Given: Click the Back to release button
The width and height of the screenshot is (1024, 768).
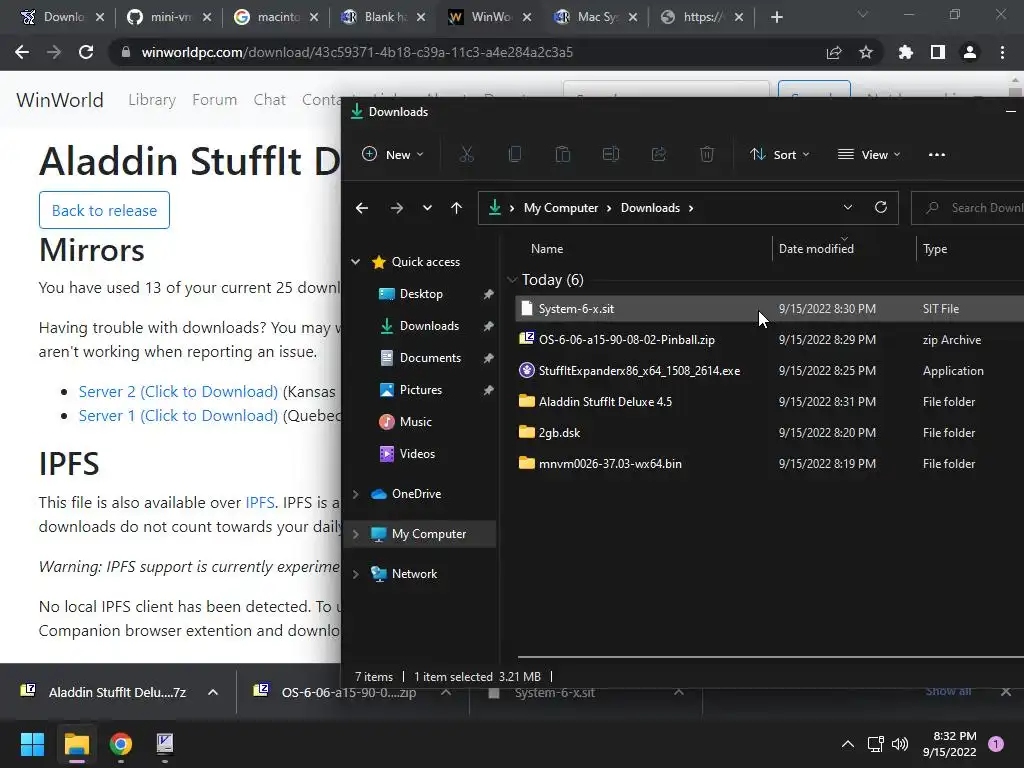Looking at the screenshot, I should click(104, 210).
